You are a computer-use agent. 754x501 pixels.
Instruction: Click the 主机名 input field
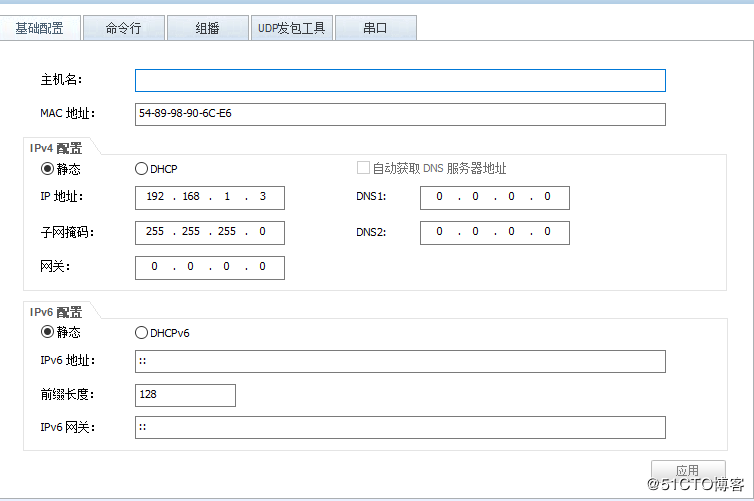click(400, 80)
